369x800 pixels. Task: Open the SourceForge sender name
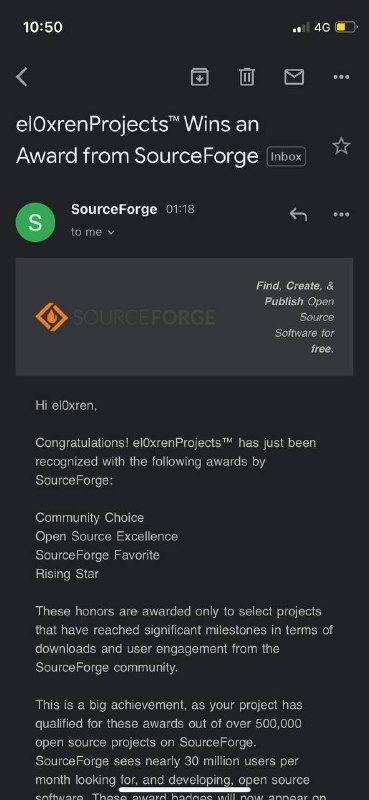point(114,209)
